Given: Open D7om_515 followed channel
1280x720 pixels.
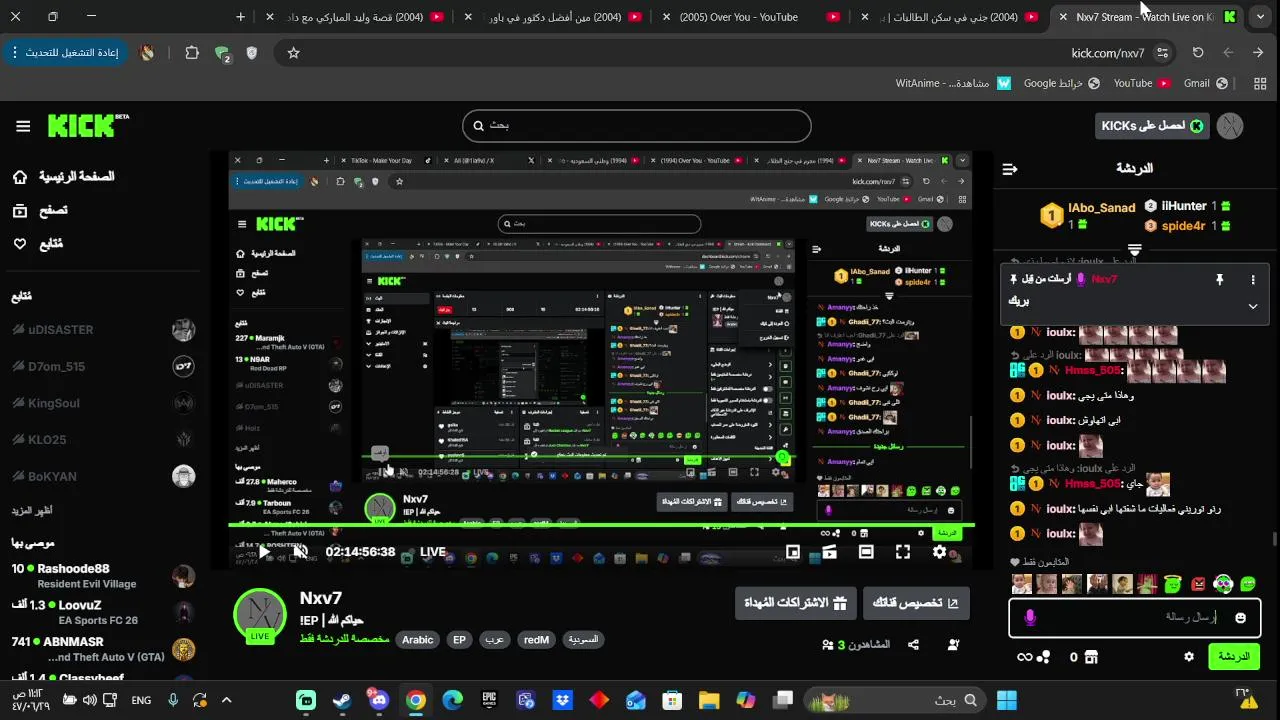Looking at the screenshot, I should tap(103, 367).
